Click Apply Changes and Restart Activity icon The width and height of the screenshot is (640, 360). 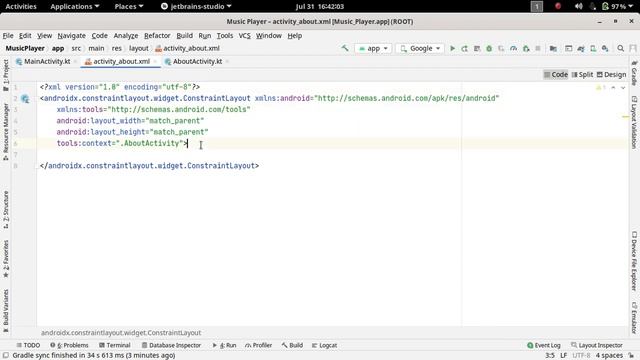tap(464, 48)
